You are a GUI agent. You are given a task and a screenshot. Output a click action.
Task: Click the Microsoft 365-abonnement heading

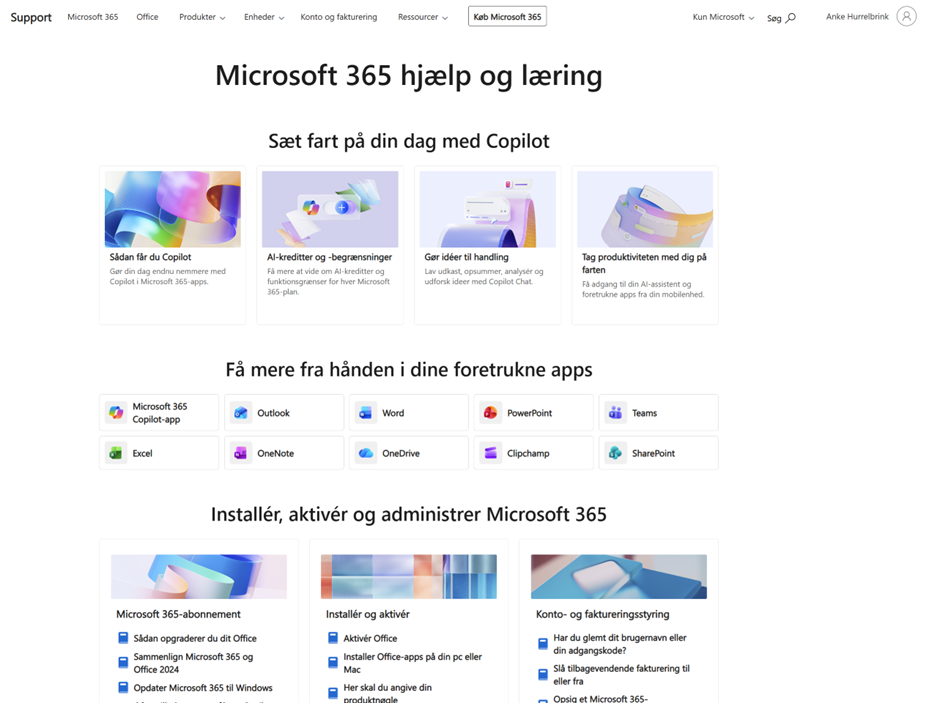tap(178, 614)
